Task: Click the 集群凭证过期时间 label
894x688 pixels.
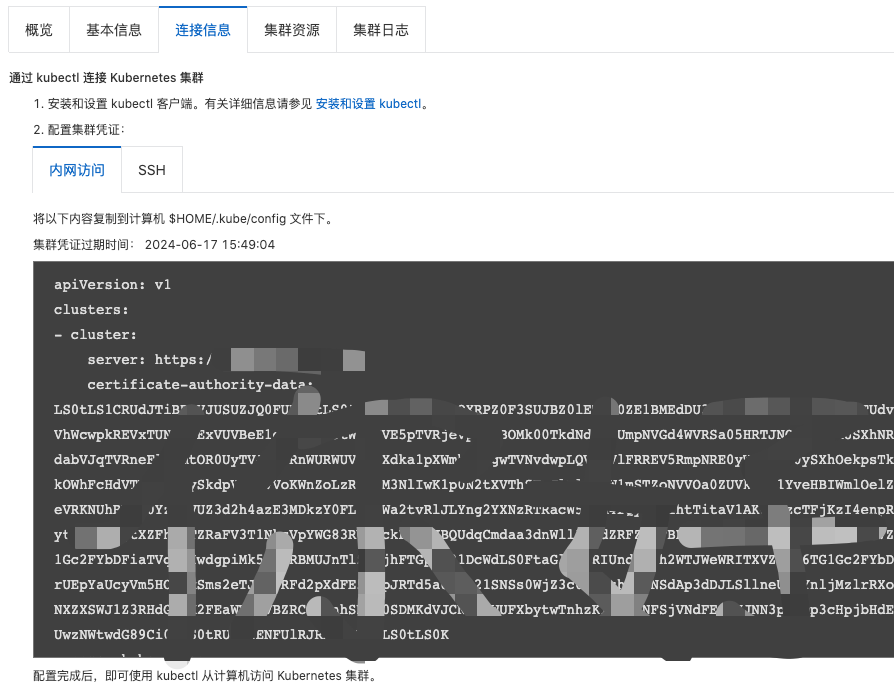Action: click(84, 245)
